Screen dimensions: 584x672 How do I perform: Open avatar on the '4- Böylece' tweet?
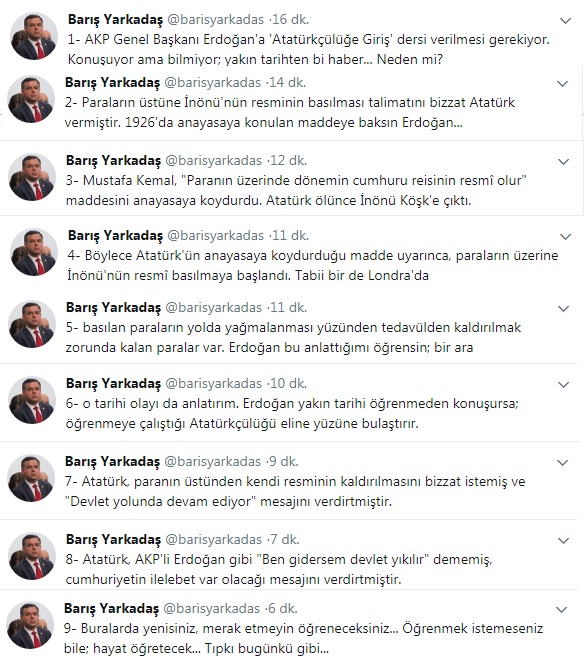[34, 252]
